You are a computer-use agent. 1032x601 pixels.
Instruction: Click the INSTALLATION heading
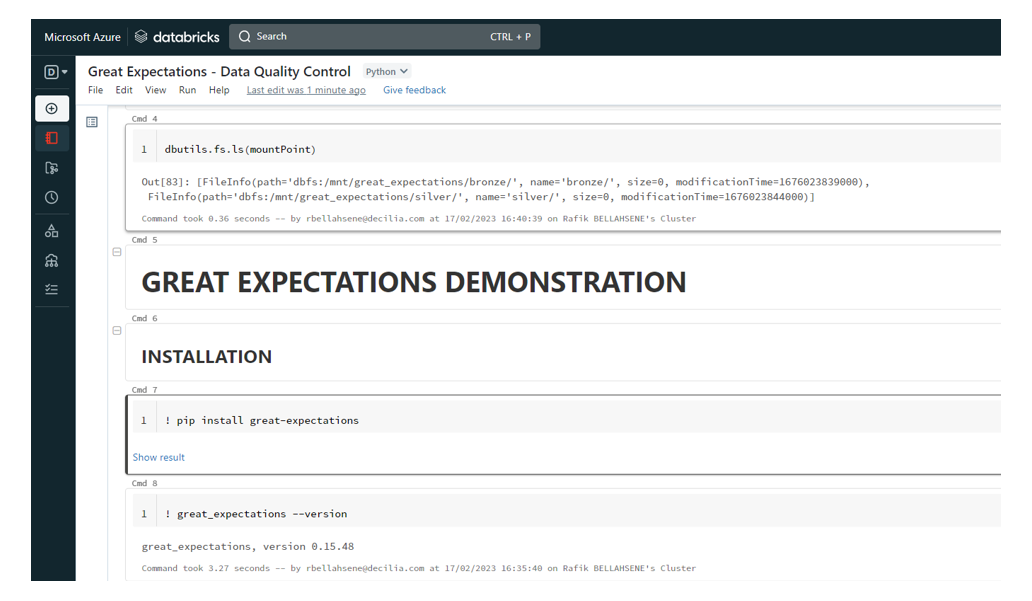click(x=207, y=357)
